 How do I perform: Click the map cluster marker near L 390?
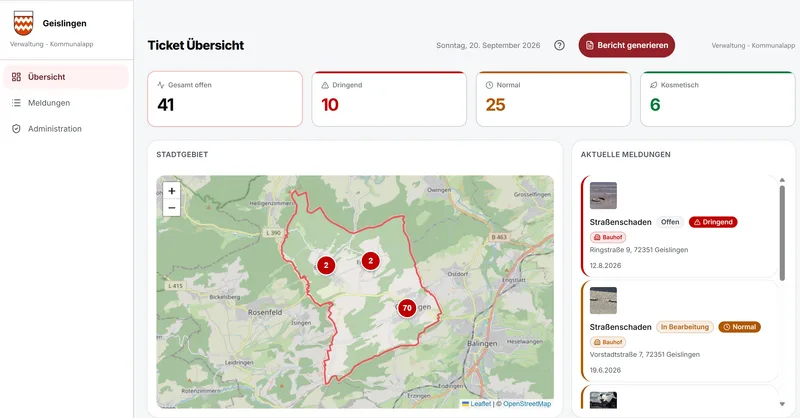pyautogui.click(x=326, y=265)
